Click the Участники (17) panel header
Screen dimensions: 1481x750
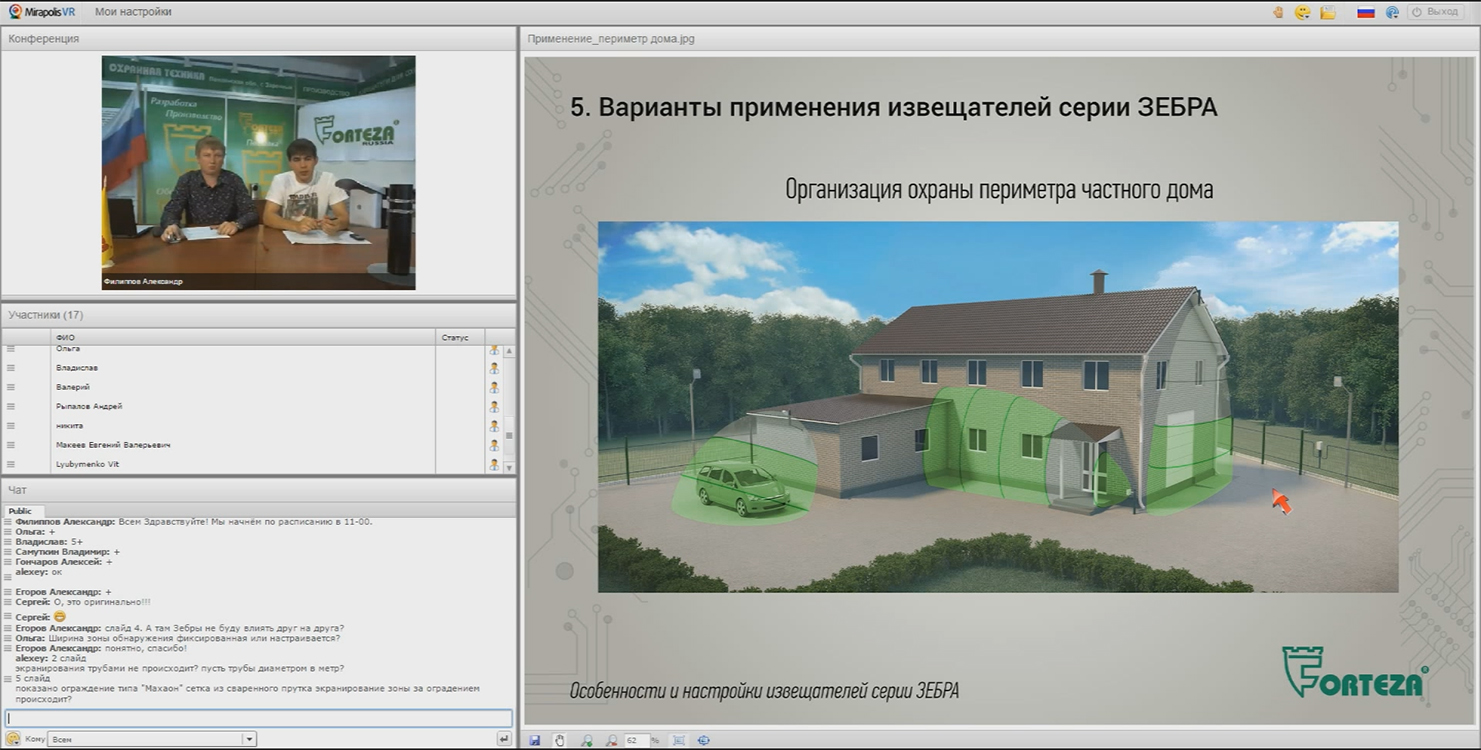click(x=258, y=315)
